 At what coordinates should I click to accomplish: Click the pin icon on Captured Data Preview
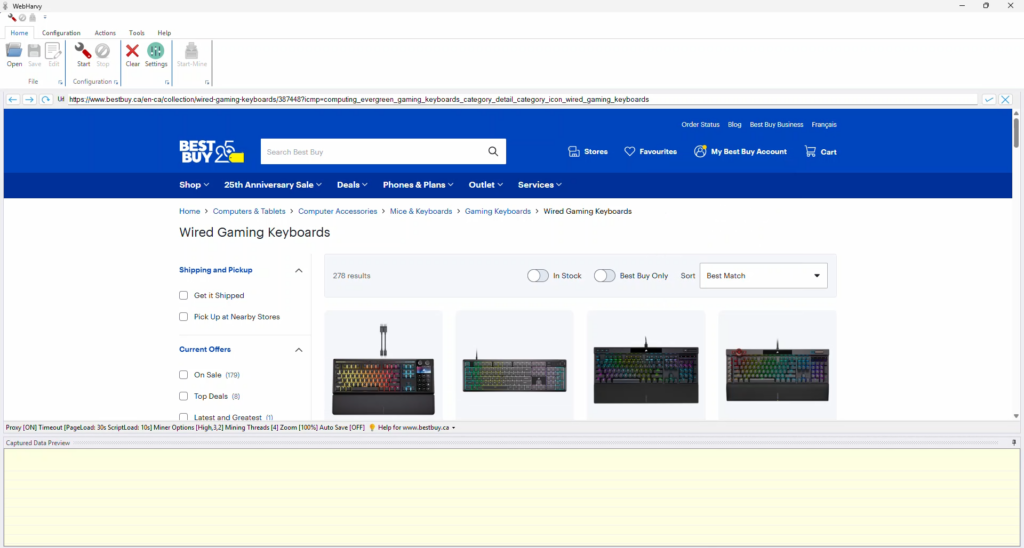click(x=1014, y=443)
